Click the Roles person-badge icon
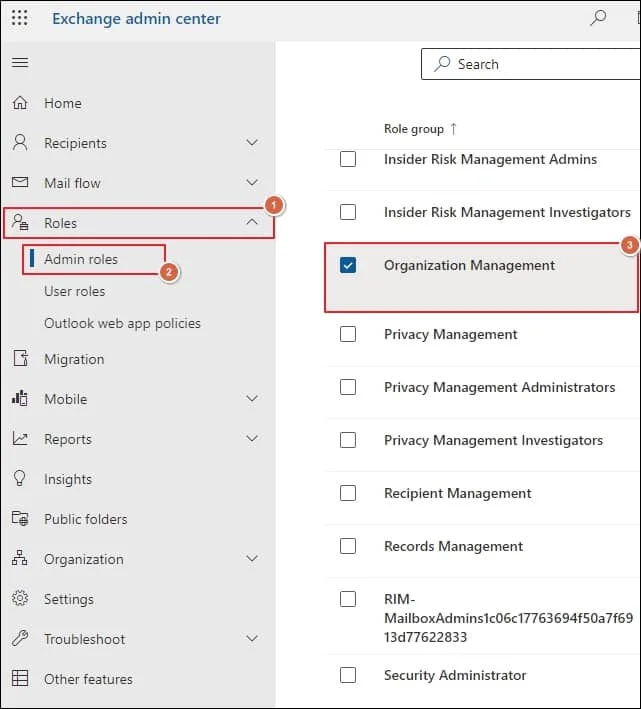The width and height of the screenshot is (641, 709). [x=20, y=223]
